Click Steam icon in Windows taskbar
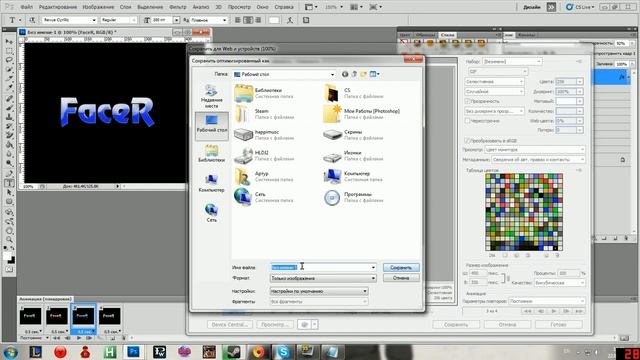Image resolution: width=640 pixels, height=360 pixels. point(233,351)
